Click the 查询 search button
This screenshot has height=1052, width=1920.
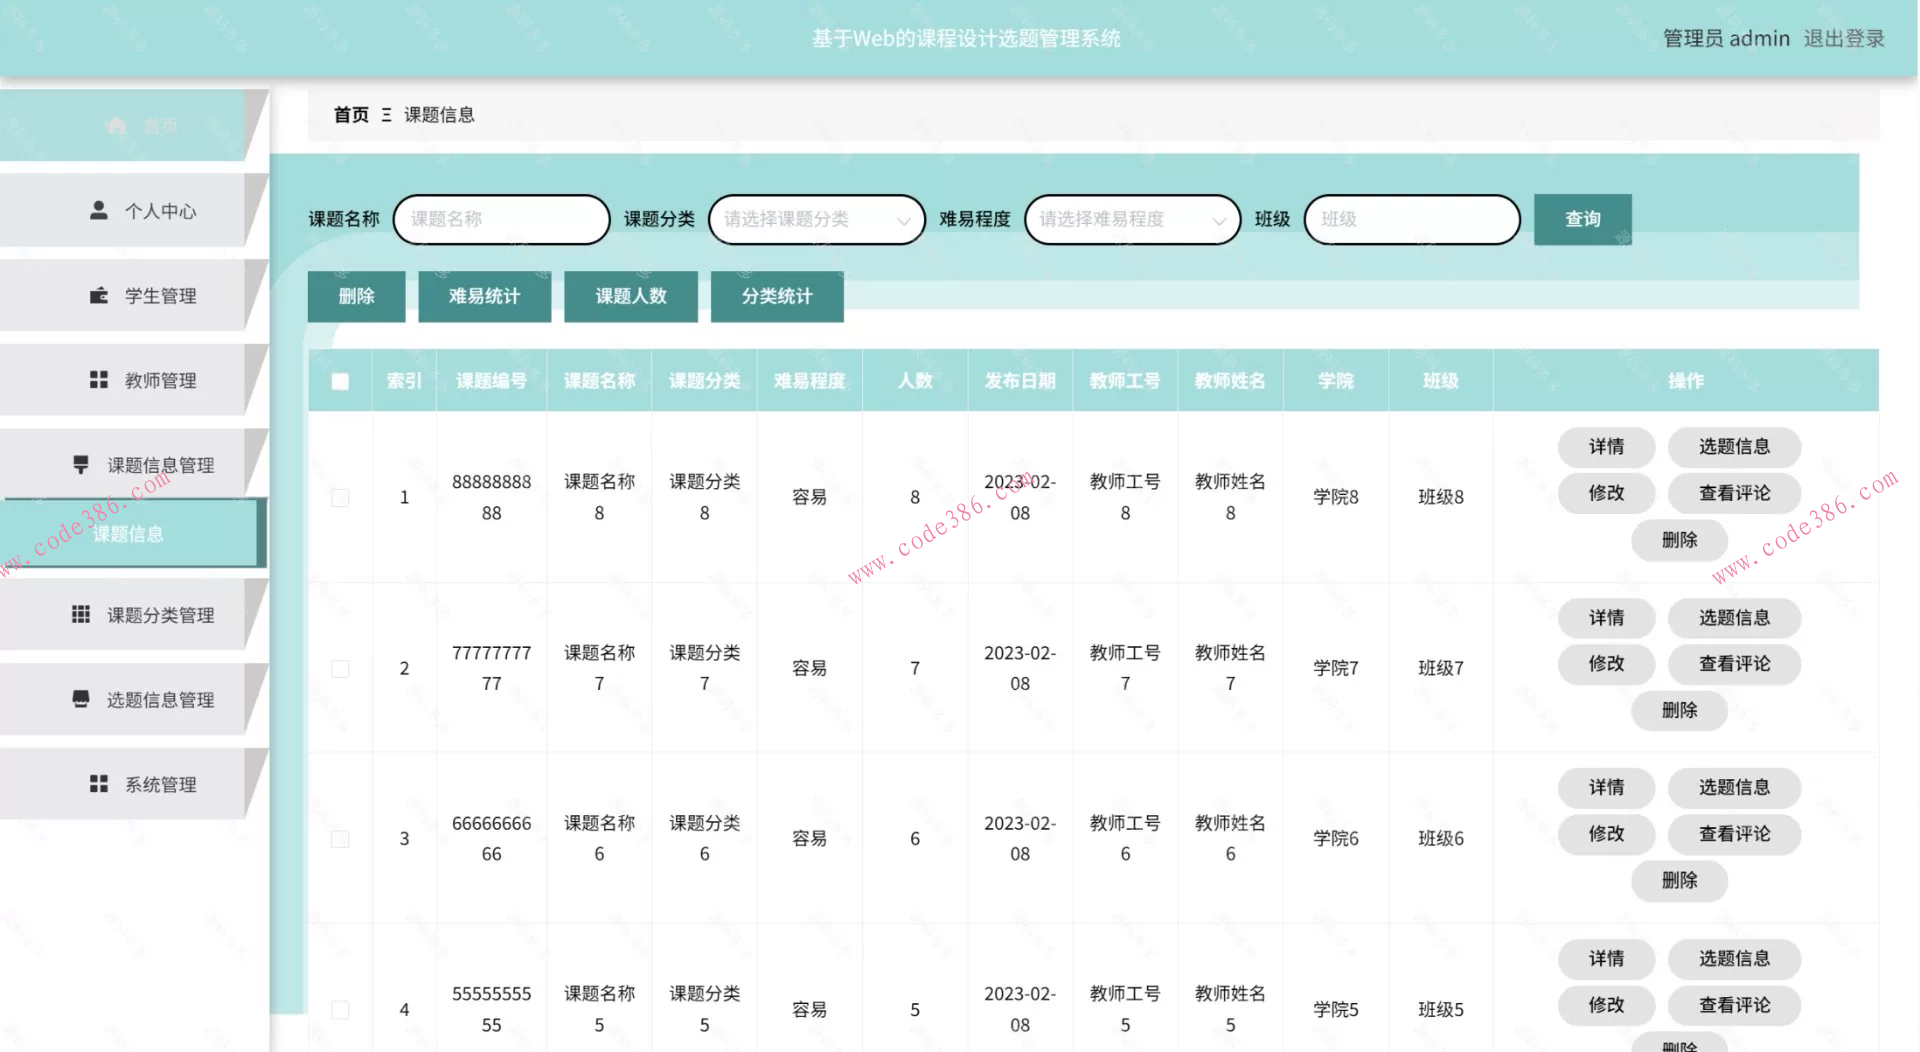click(x=1581, y=219)
